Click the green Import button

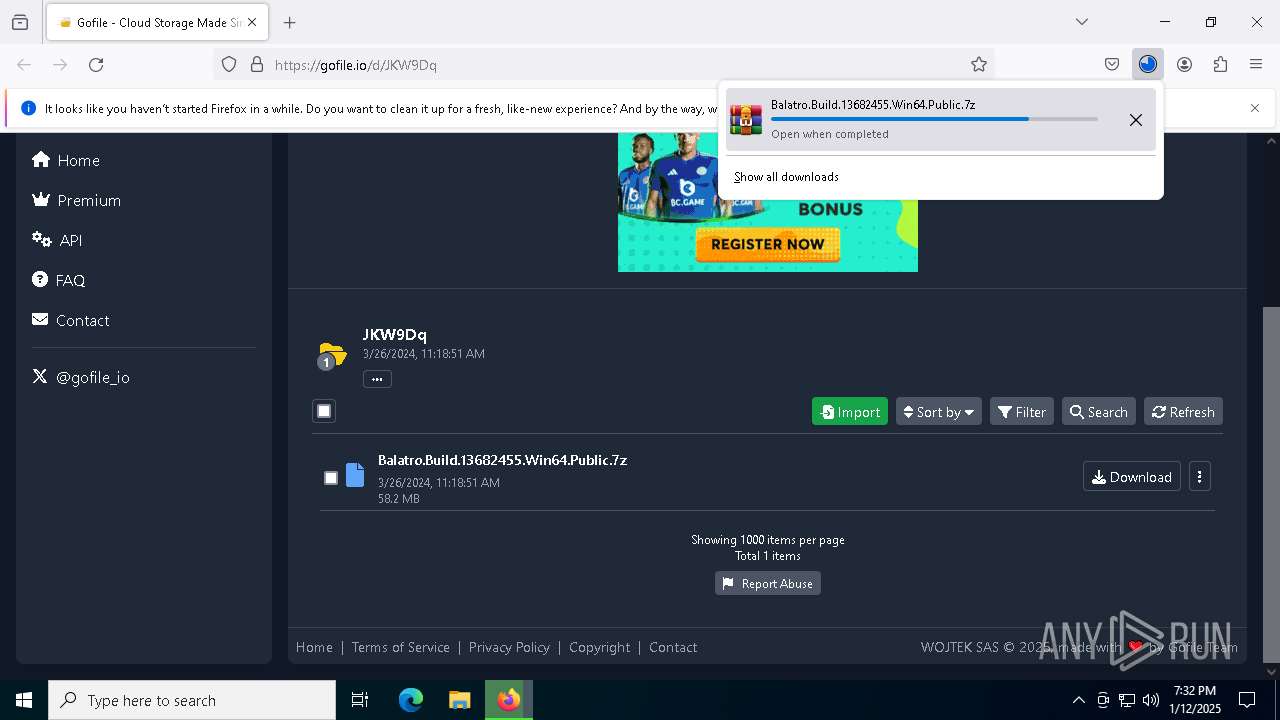[x=850, y=412]
